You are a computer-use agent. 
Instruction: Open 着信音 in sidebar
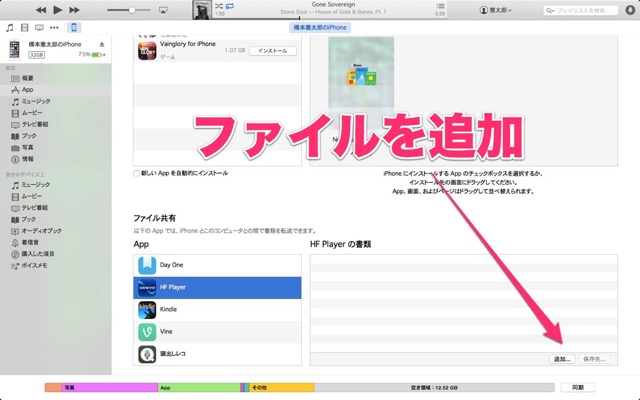[56, 242]
